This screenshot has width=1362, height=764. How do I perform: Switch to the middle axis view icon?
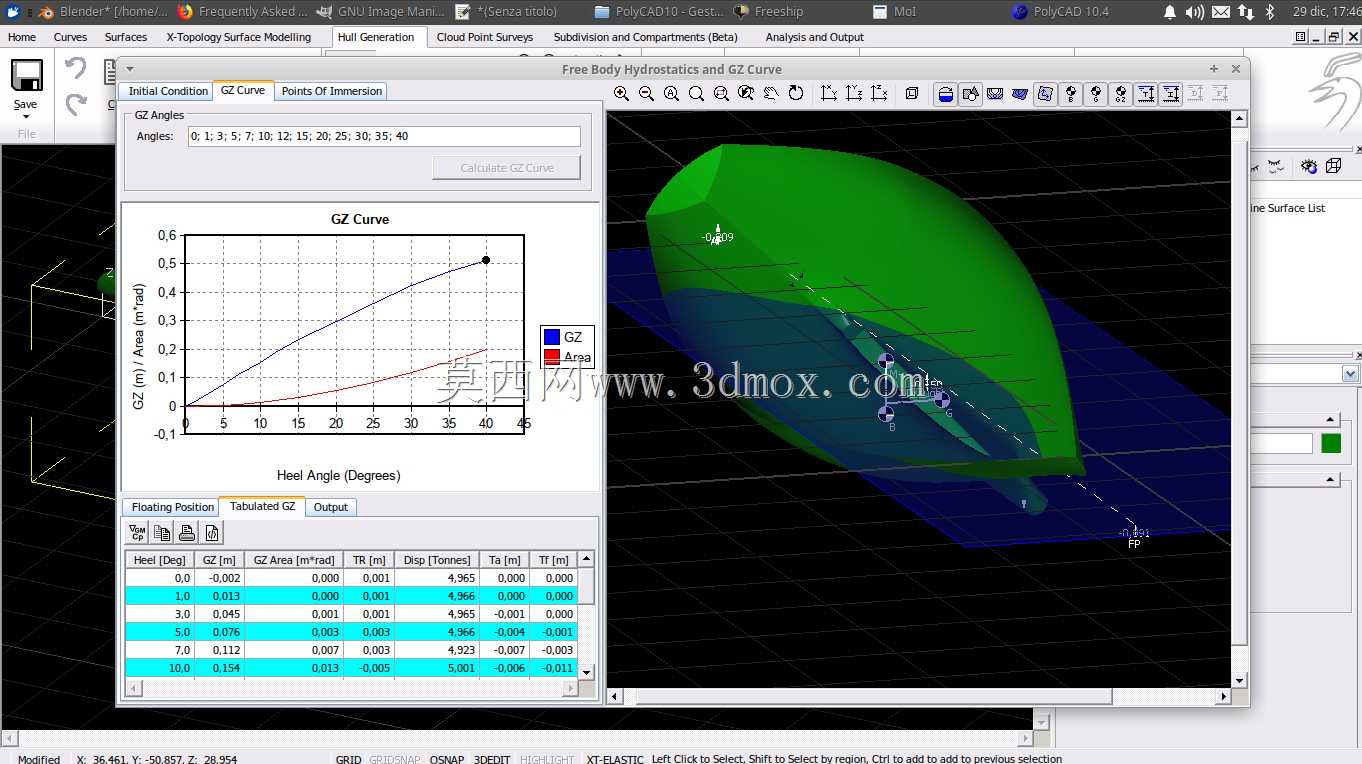click(x=854, y=93)
